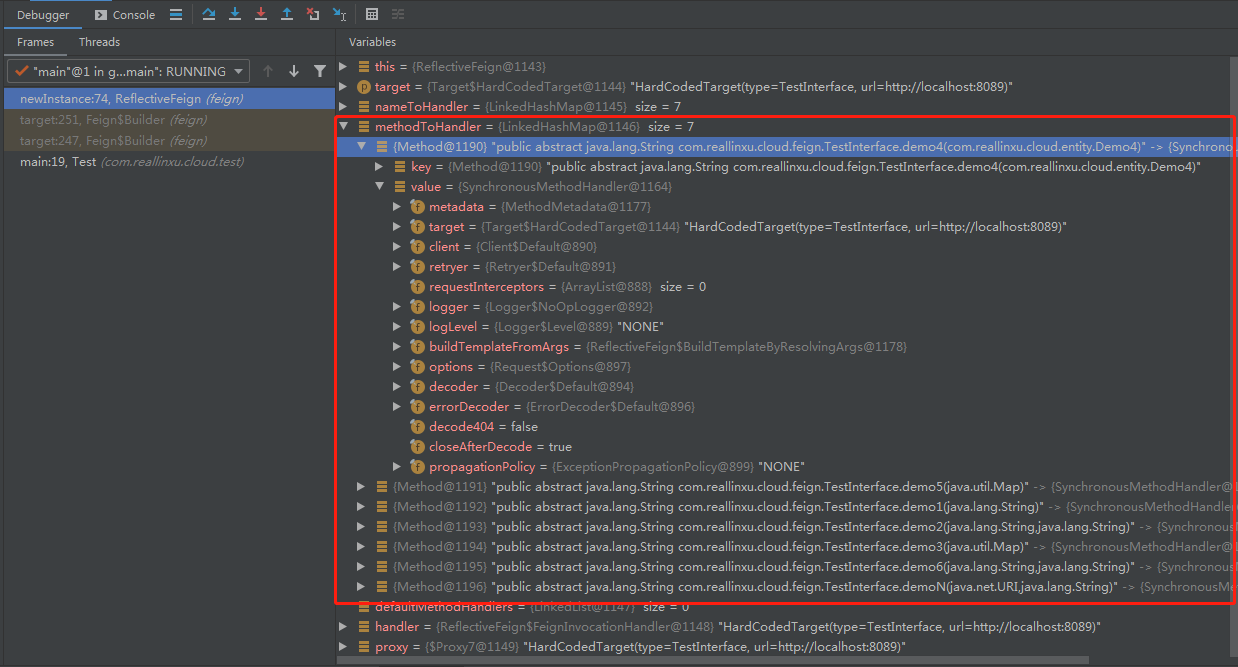Click field icon beside closeAfterDecode
Viewport: 1238px width, 667px height.
coord(418,447)
